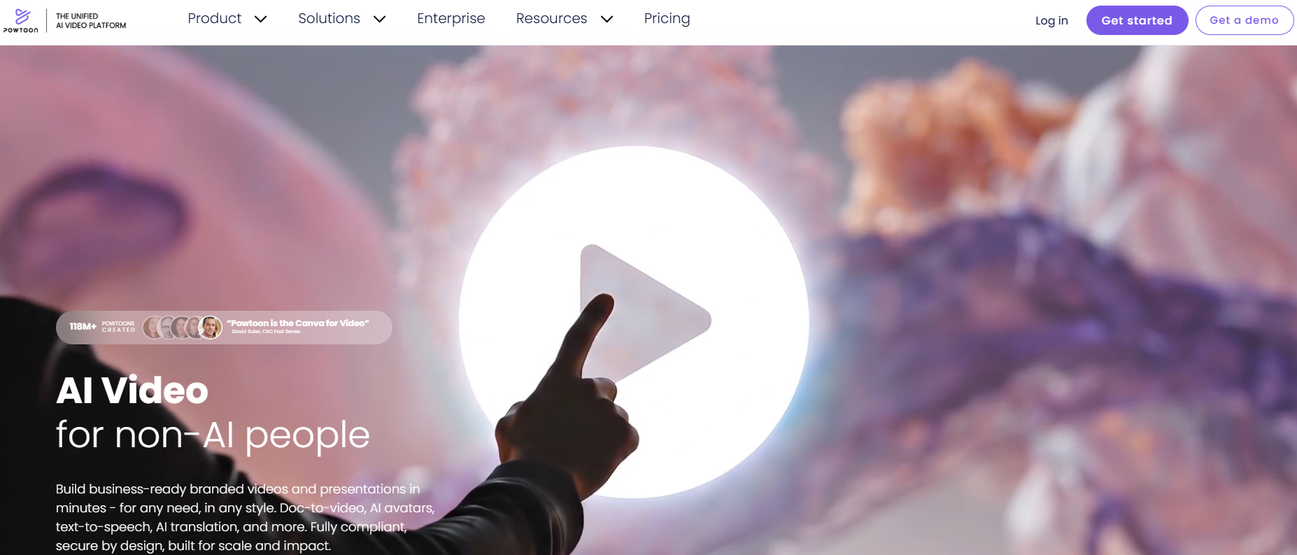Image resolution: width=1297 pixels, height=555 pixels.
Task: Click the Get a demo button
Action: [1244, 20]
